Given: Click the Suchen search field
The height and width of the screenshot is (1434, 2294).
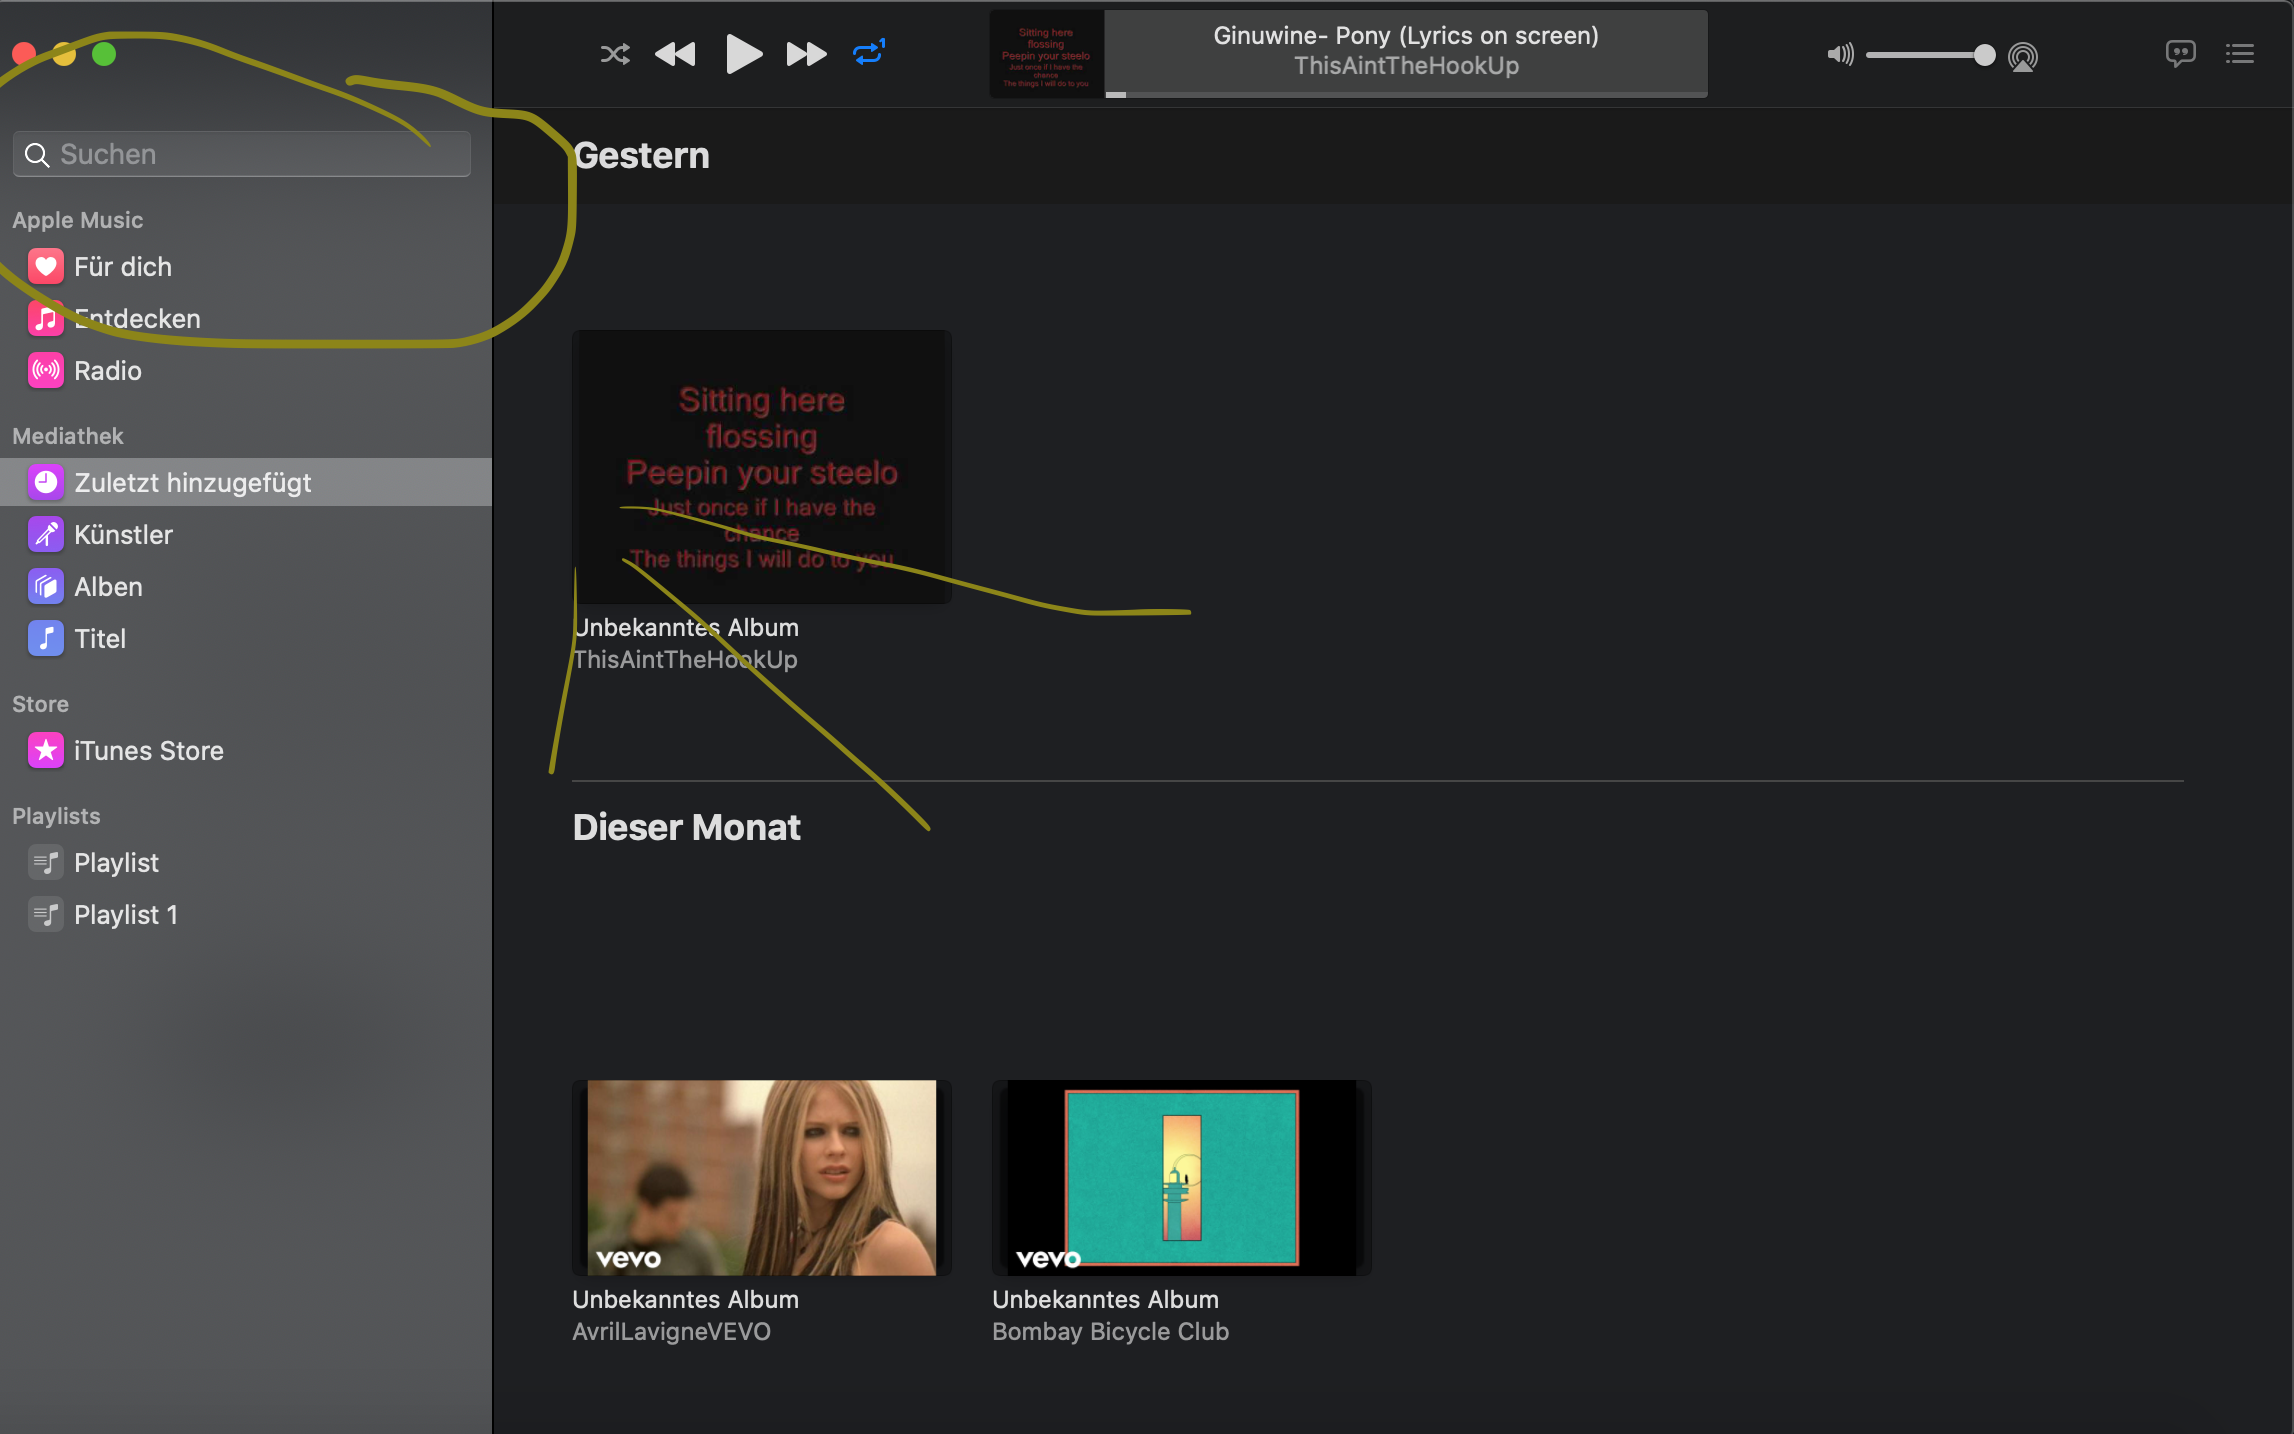Looking at the screenshot, I should point(242,155).
